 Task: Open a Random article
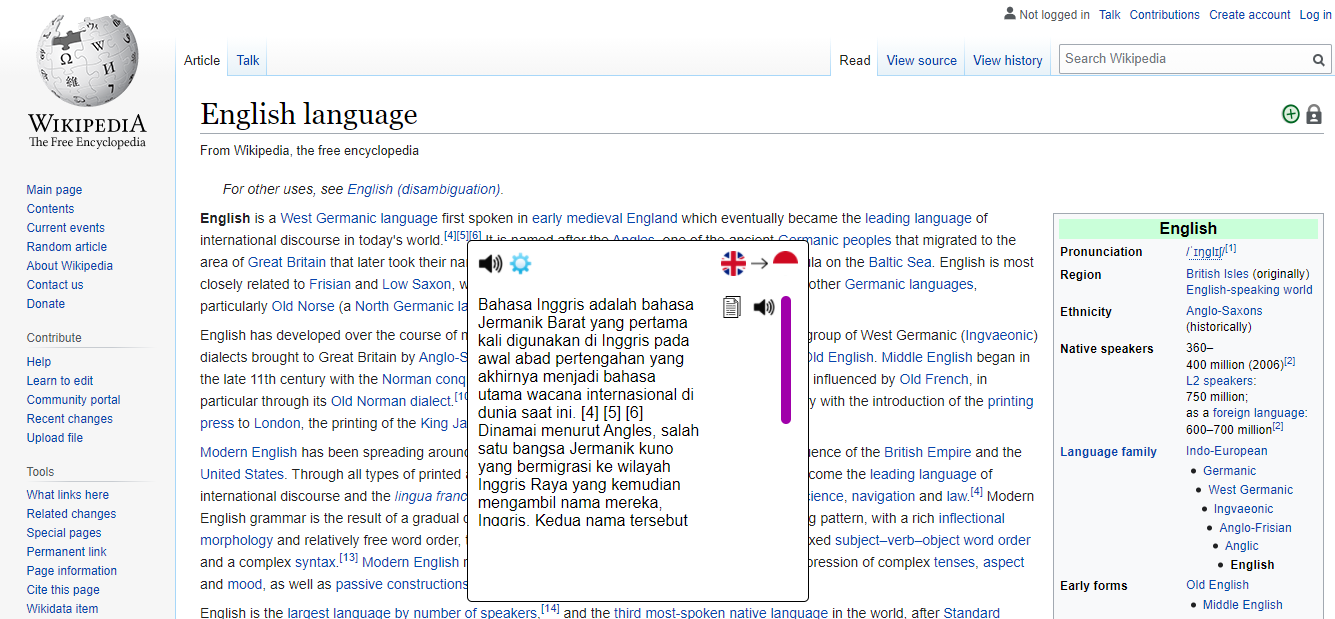point(67,247)
